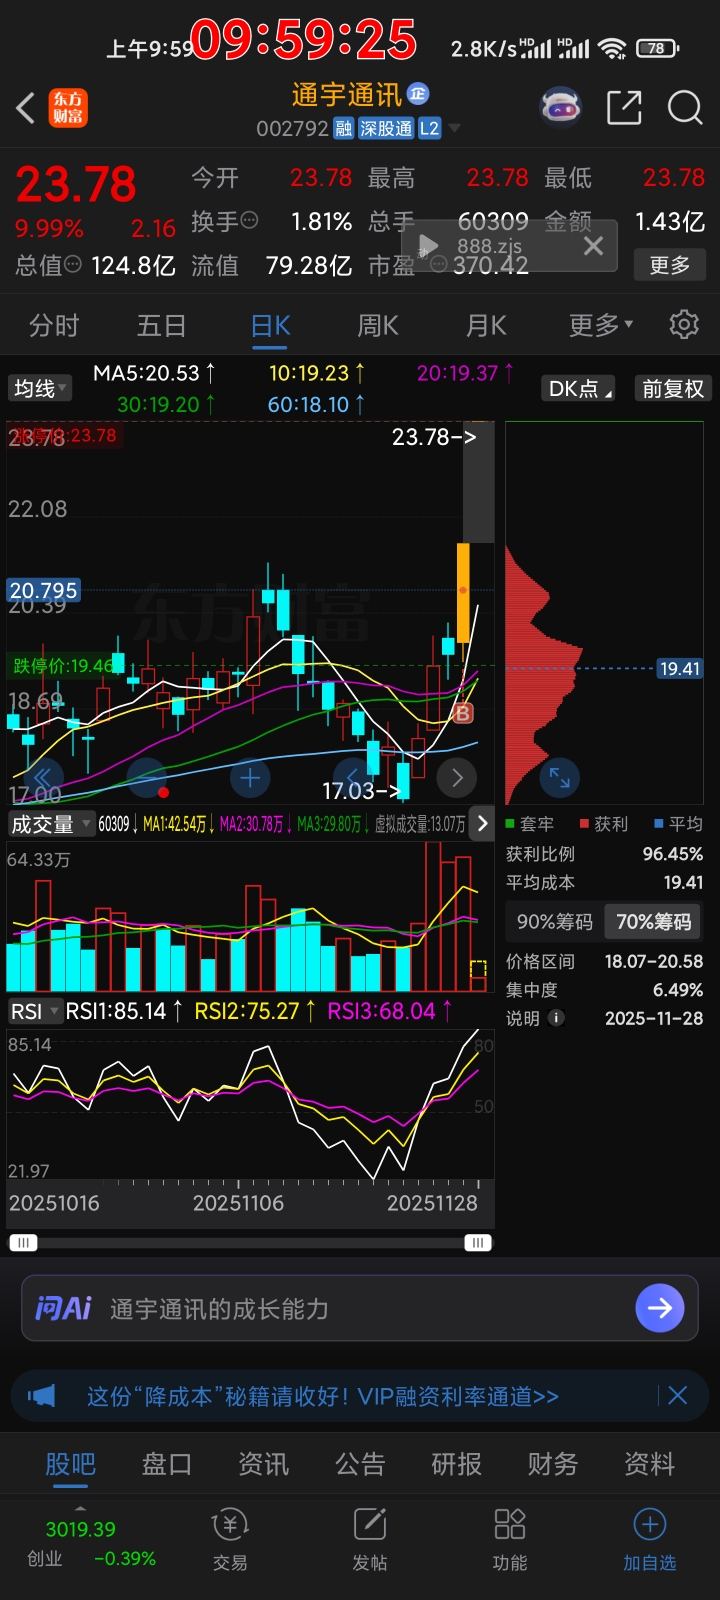This screenshot has width=720, height=1600.
Task: Open the 股吧 tab
Action: point(70,1464)
